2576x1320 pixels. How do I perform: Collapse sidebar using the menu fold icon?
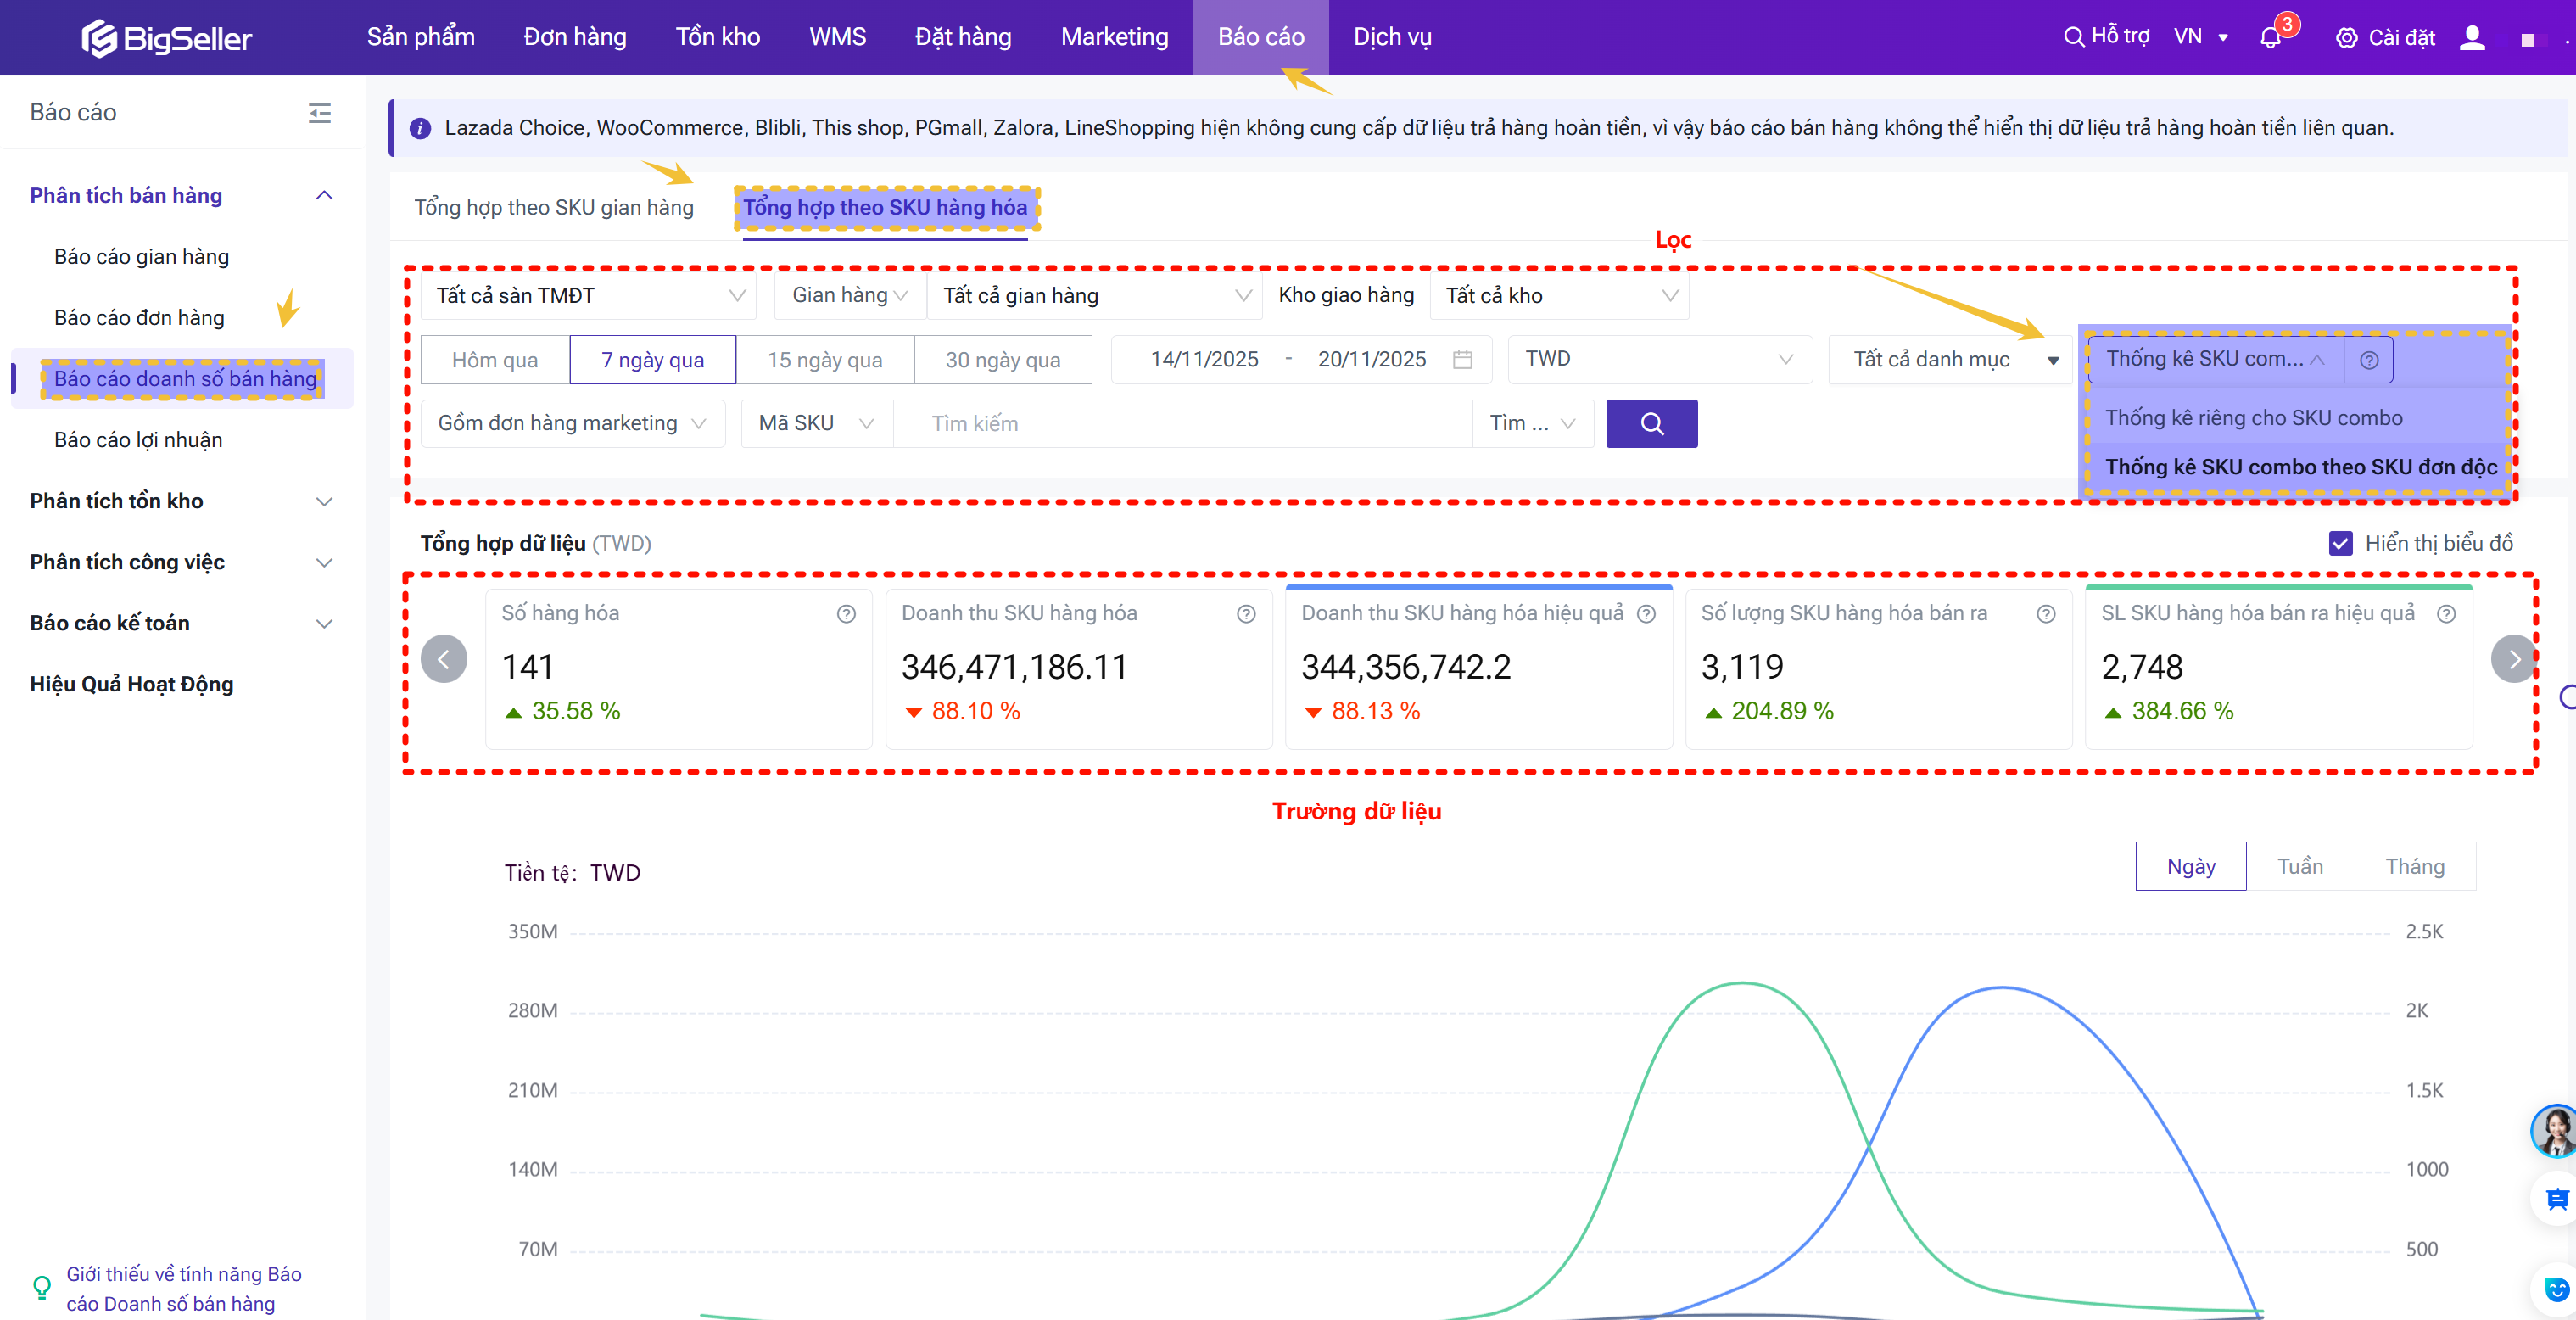point(319,113)
